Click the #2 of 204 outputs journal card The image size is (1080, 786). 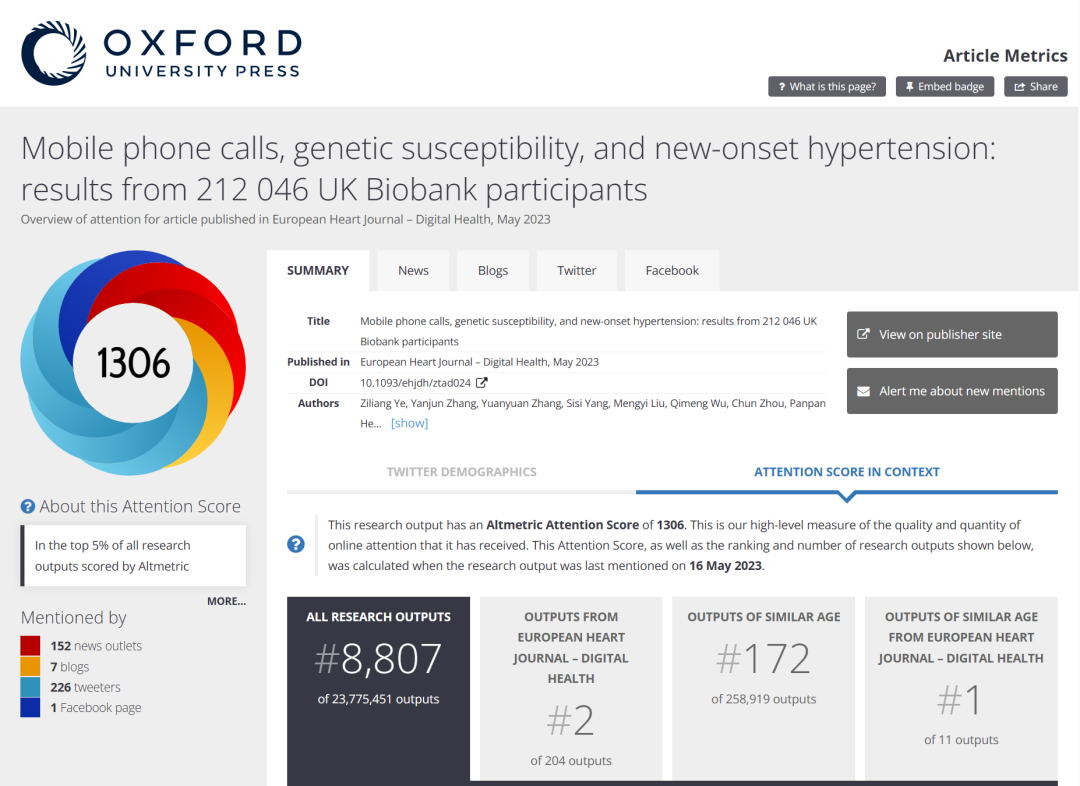click(571, 689)
